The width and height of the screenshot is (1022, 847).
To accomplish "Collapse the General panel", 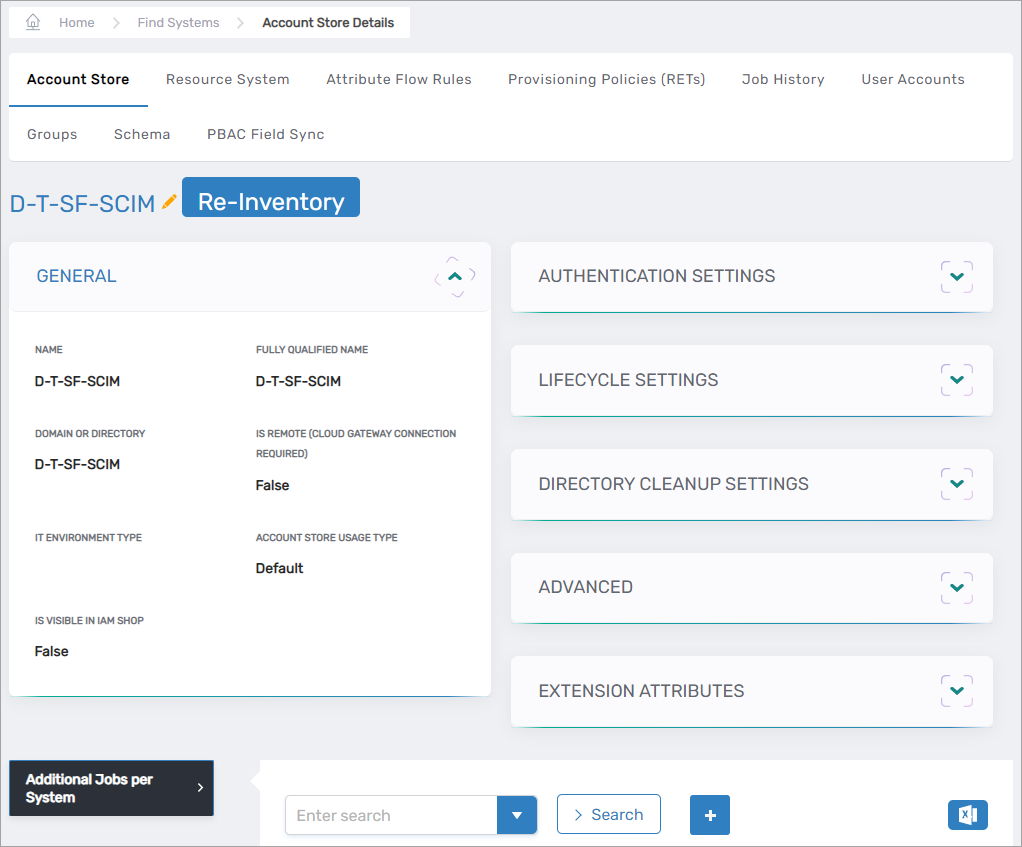I will click(x=455, y=277).
